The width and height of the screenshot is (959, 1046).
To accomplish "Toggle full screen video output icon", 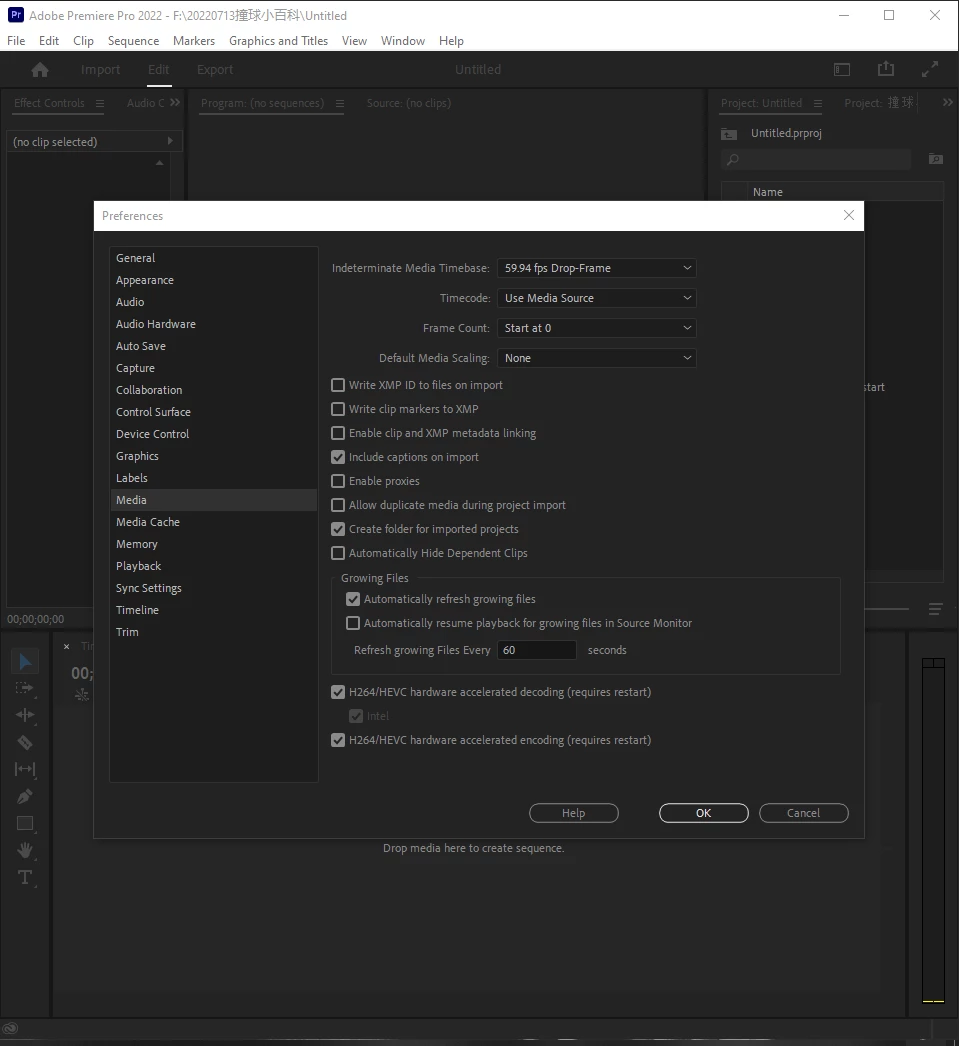I will click(x=930, y=69).
